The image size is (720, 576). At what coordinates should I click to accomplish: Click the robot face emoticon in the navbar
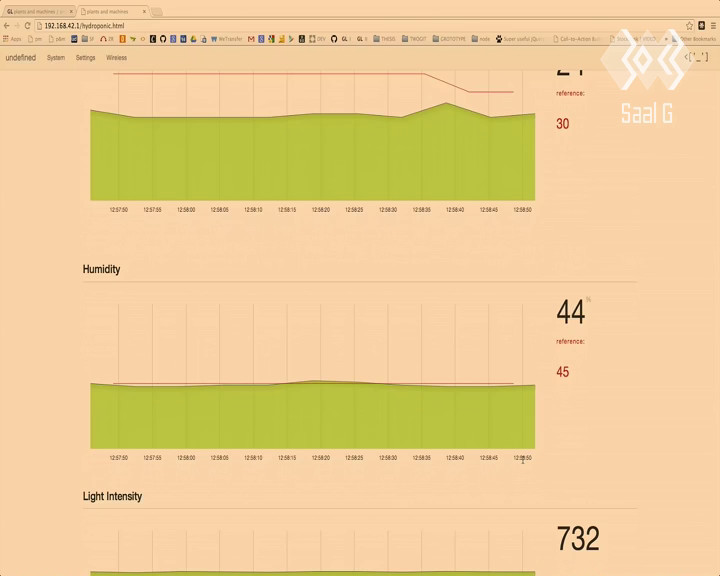696,57
